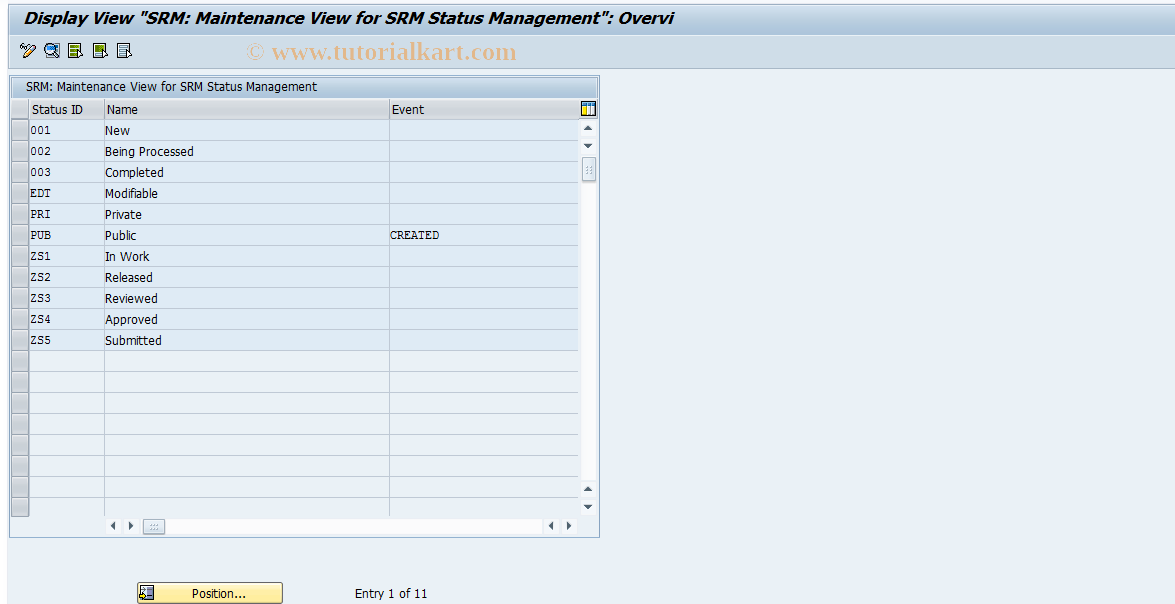Click far-right horizontal scroll right arrow
The image size is (1175, 604).
[569, 526]
